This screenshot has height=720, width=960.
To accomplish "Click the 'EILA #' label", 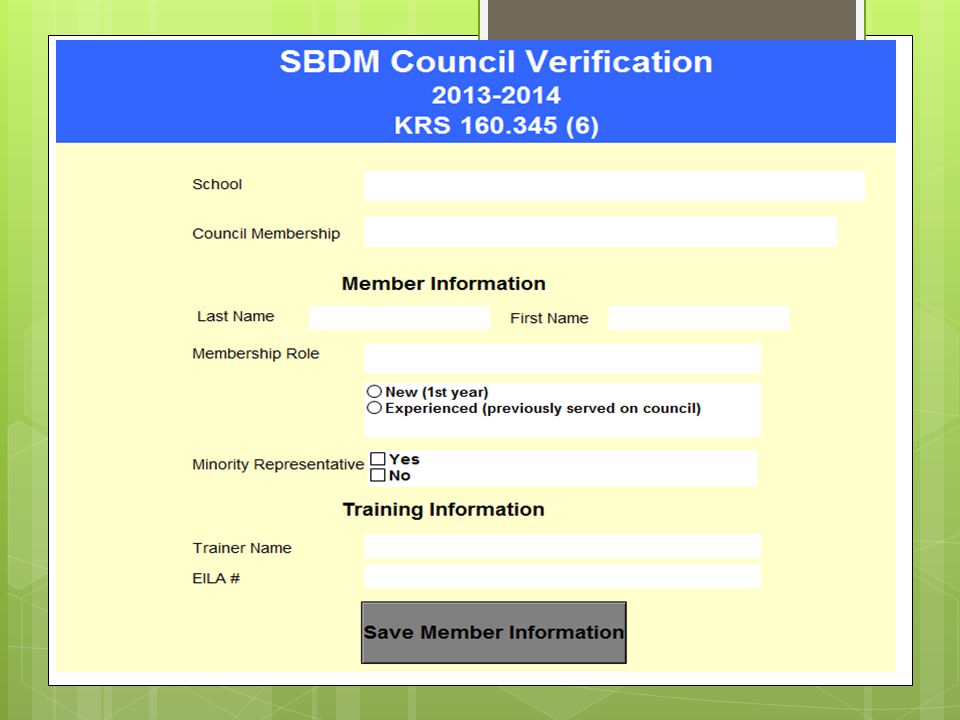I will coord(216,579).
